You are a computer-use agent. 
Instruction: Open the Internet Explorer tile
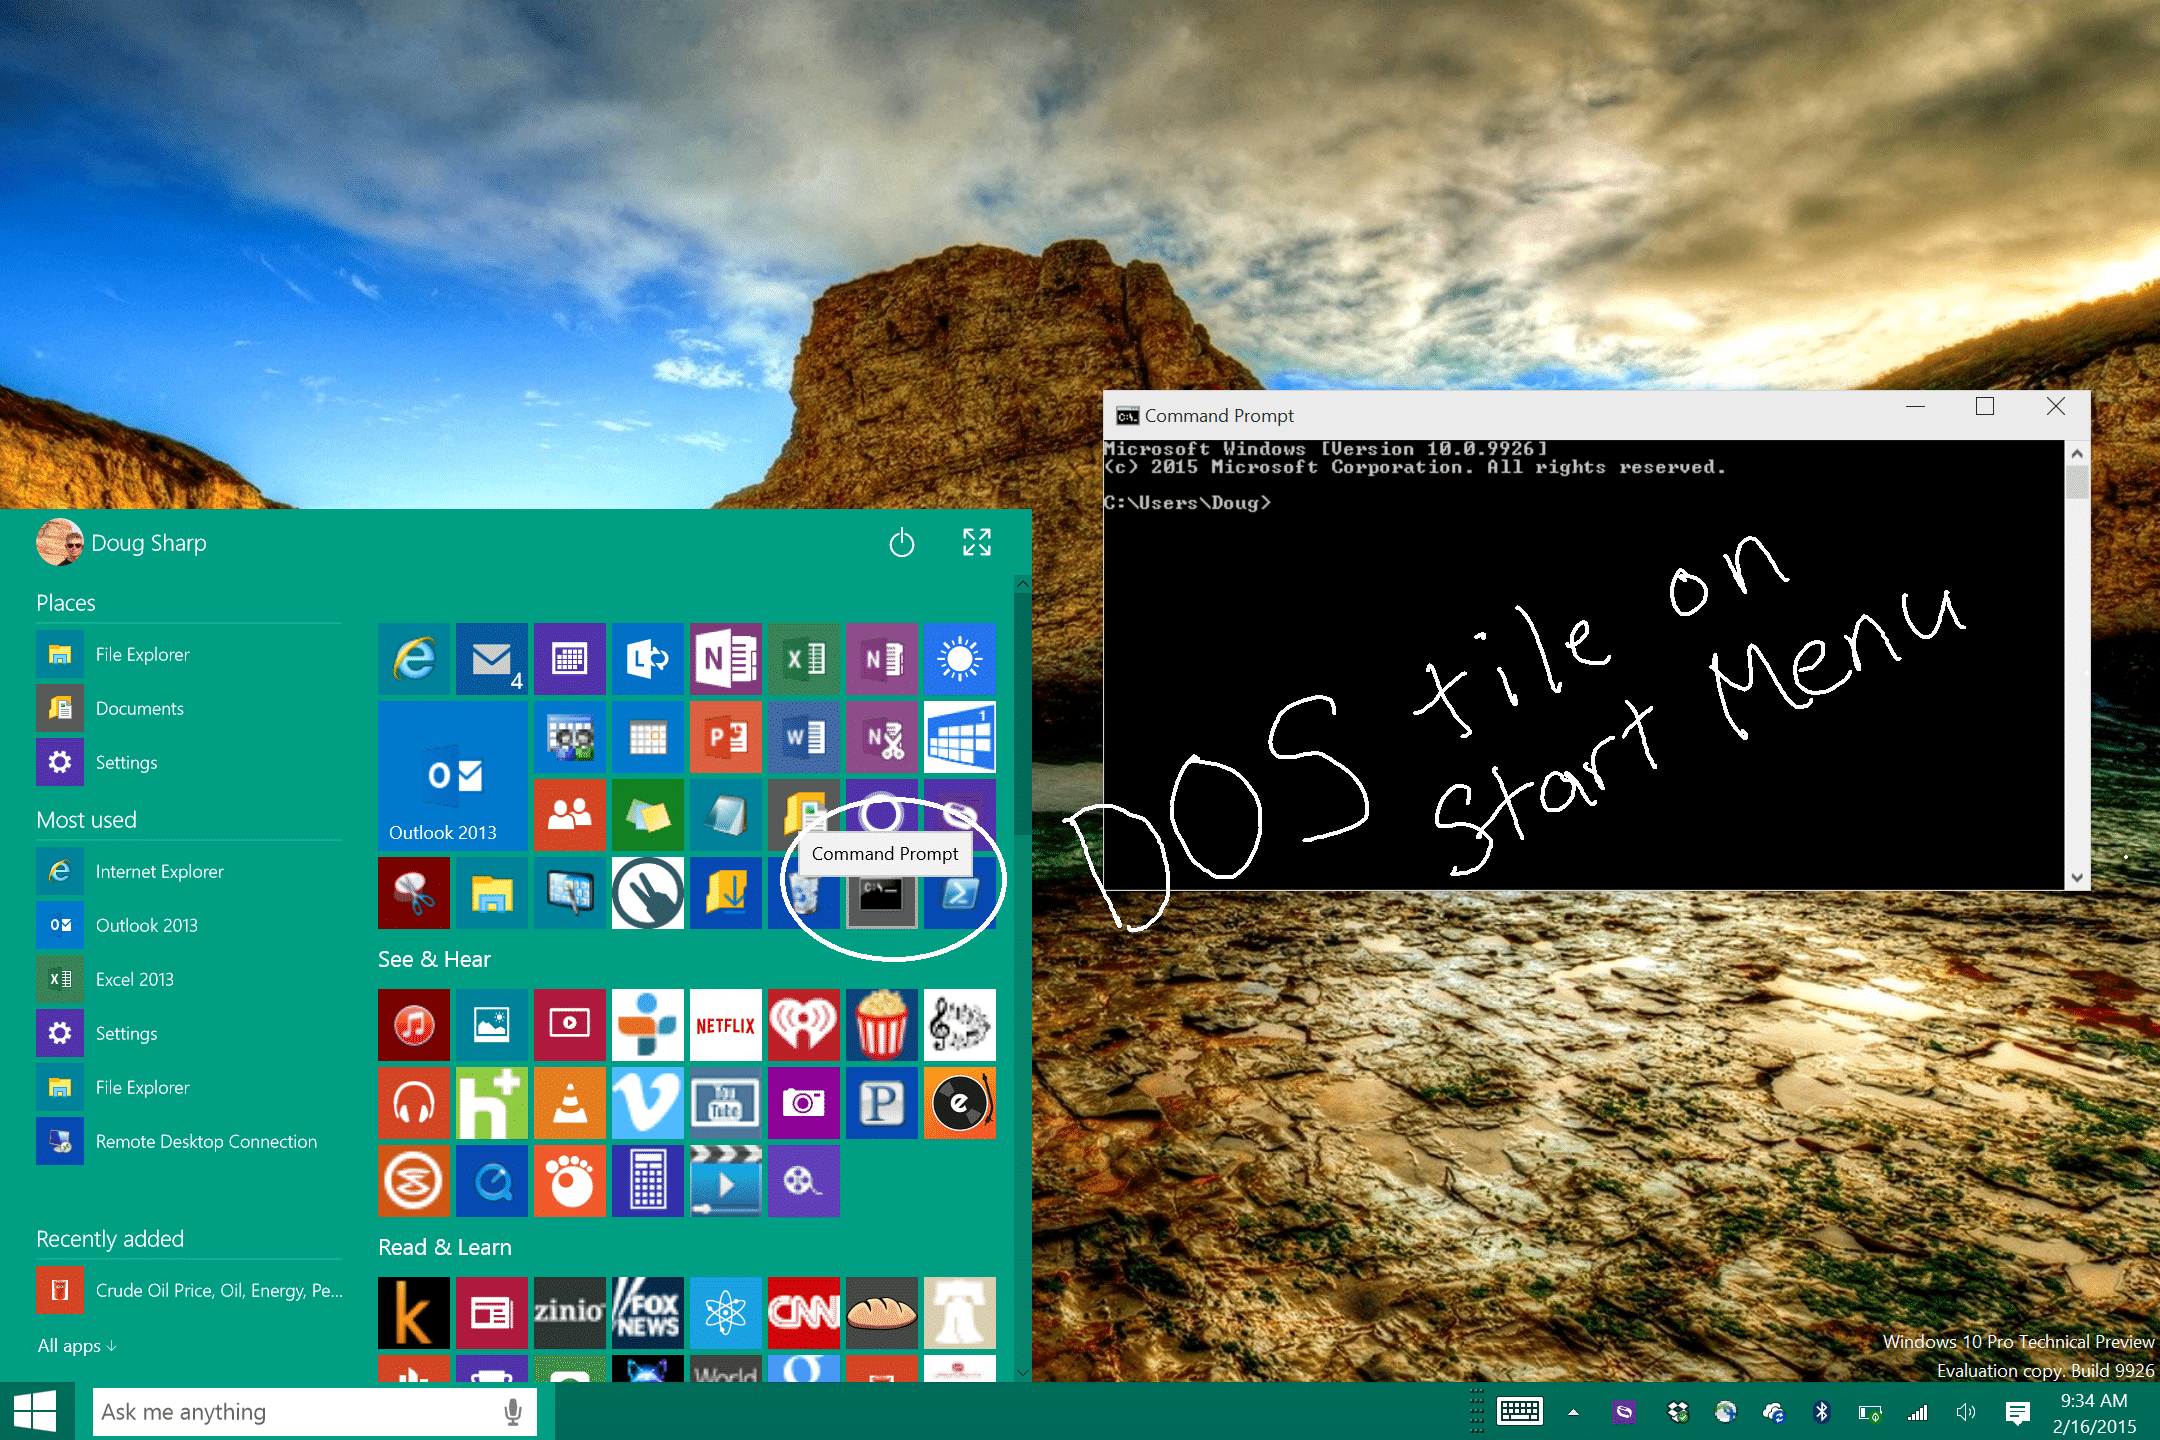click(x=414, y=658)
